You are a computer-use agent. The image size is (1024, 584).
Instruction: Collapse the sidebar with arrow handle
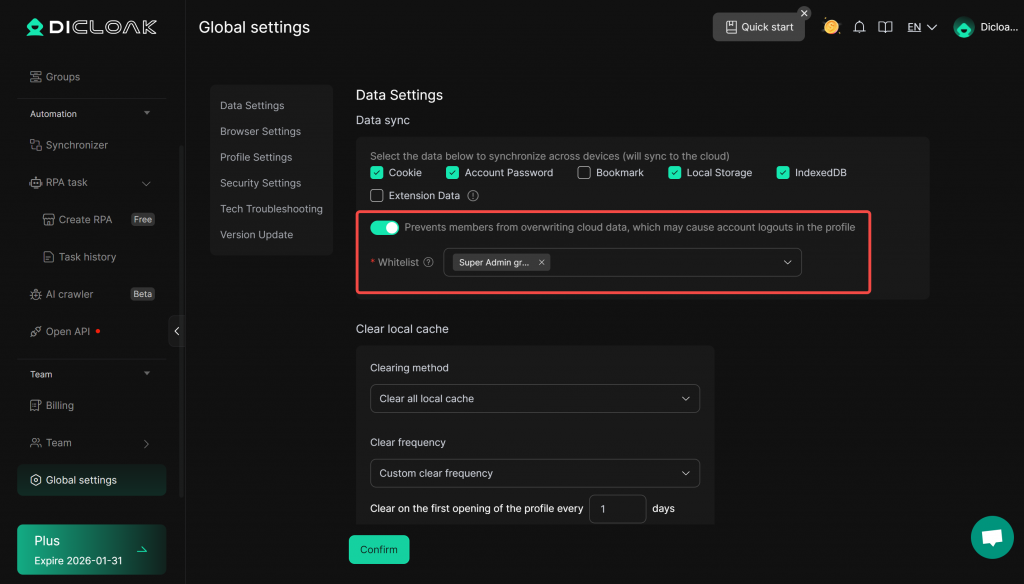click(177, 331)
